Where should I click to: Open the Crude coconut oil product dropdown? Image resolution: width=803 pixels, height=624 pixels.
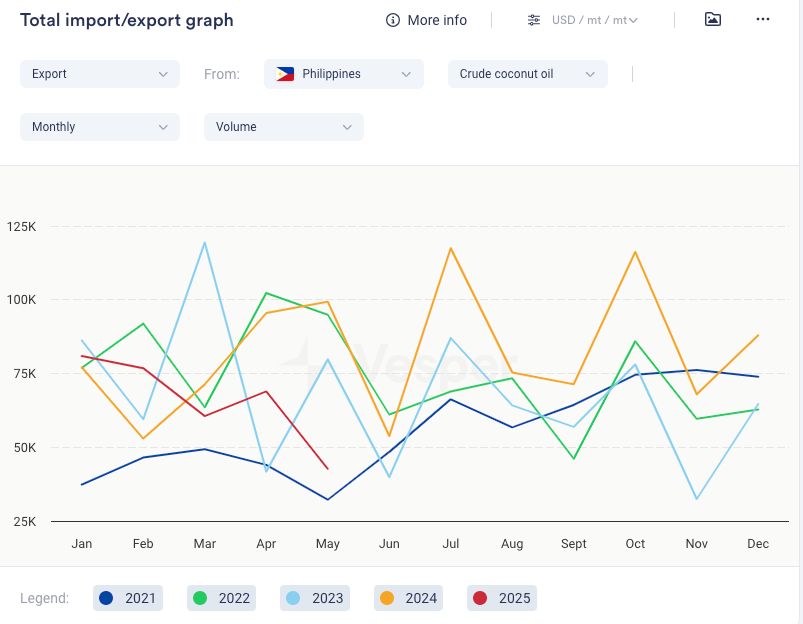click(527, 74)
